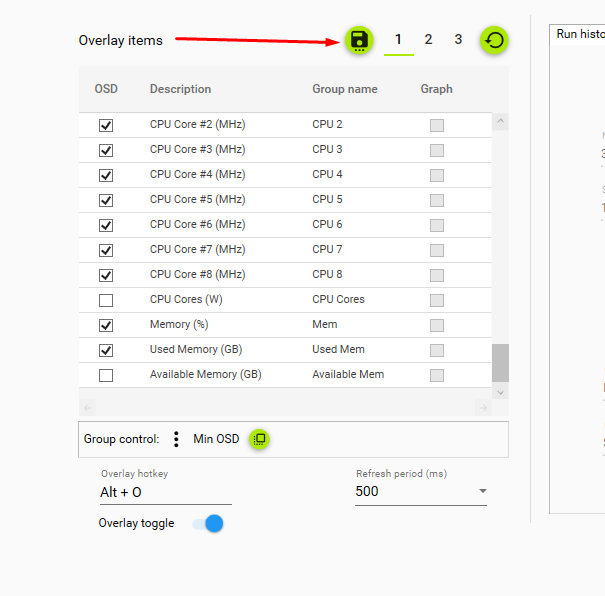This screenshot has width=605, height=596.
Task: Click the green Min OSD icon
Action: click(x=259, y=439)
